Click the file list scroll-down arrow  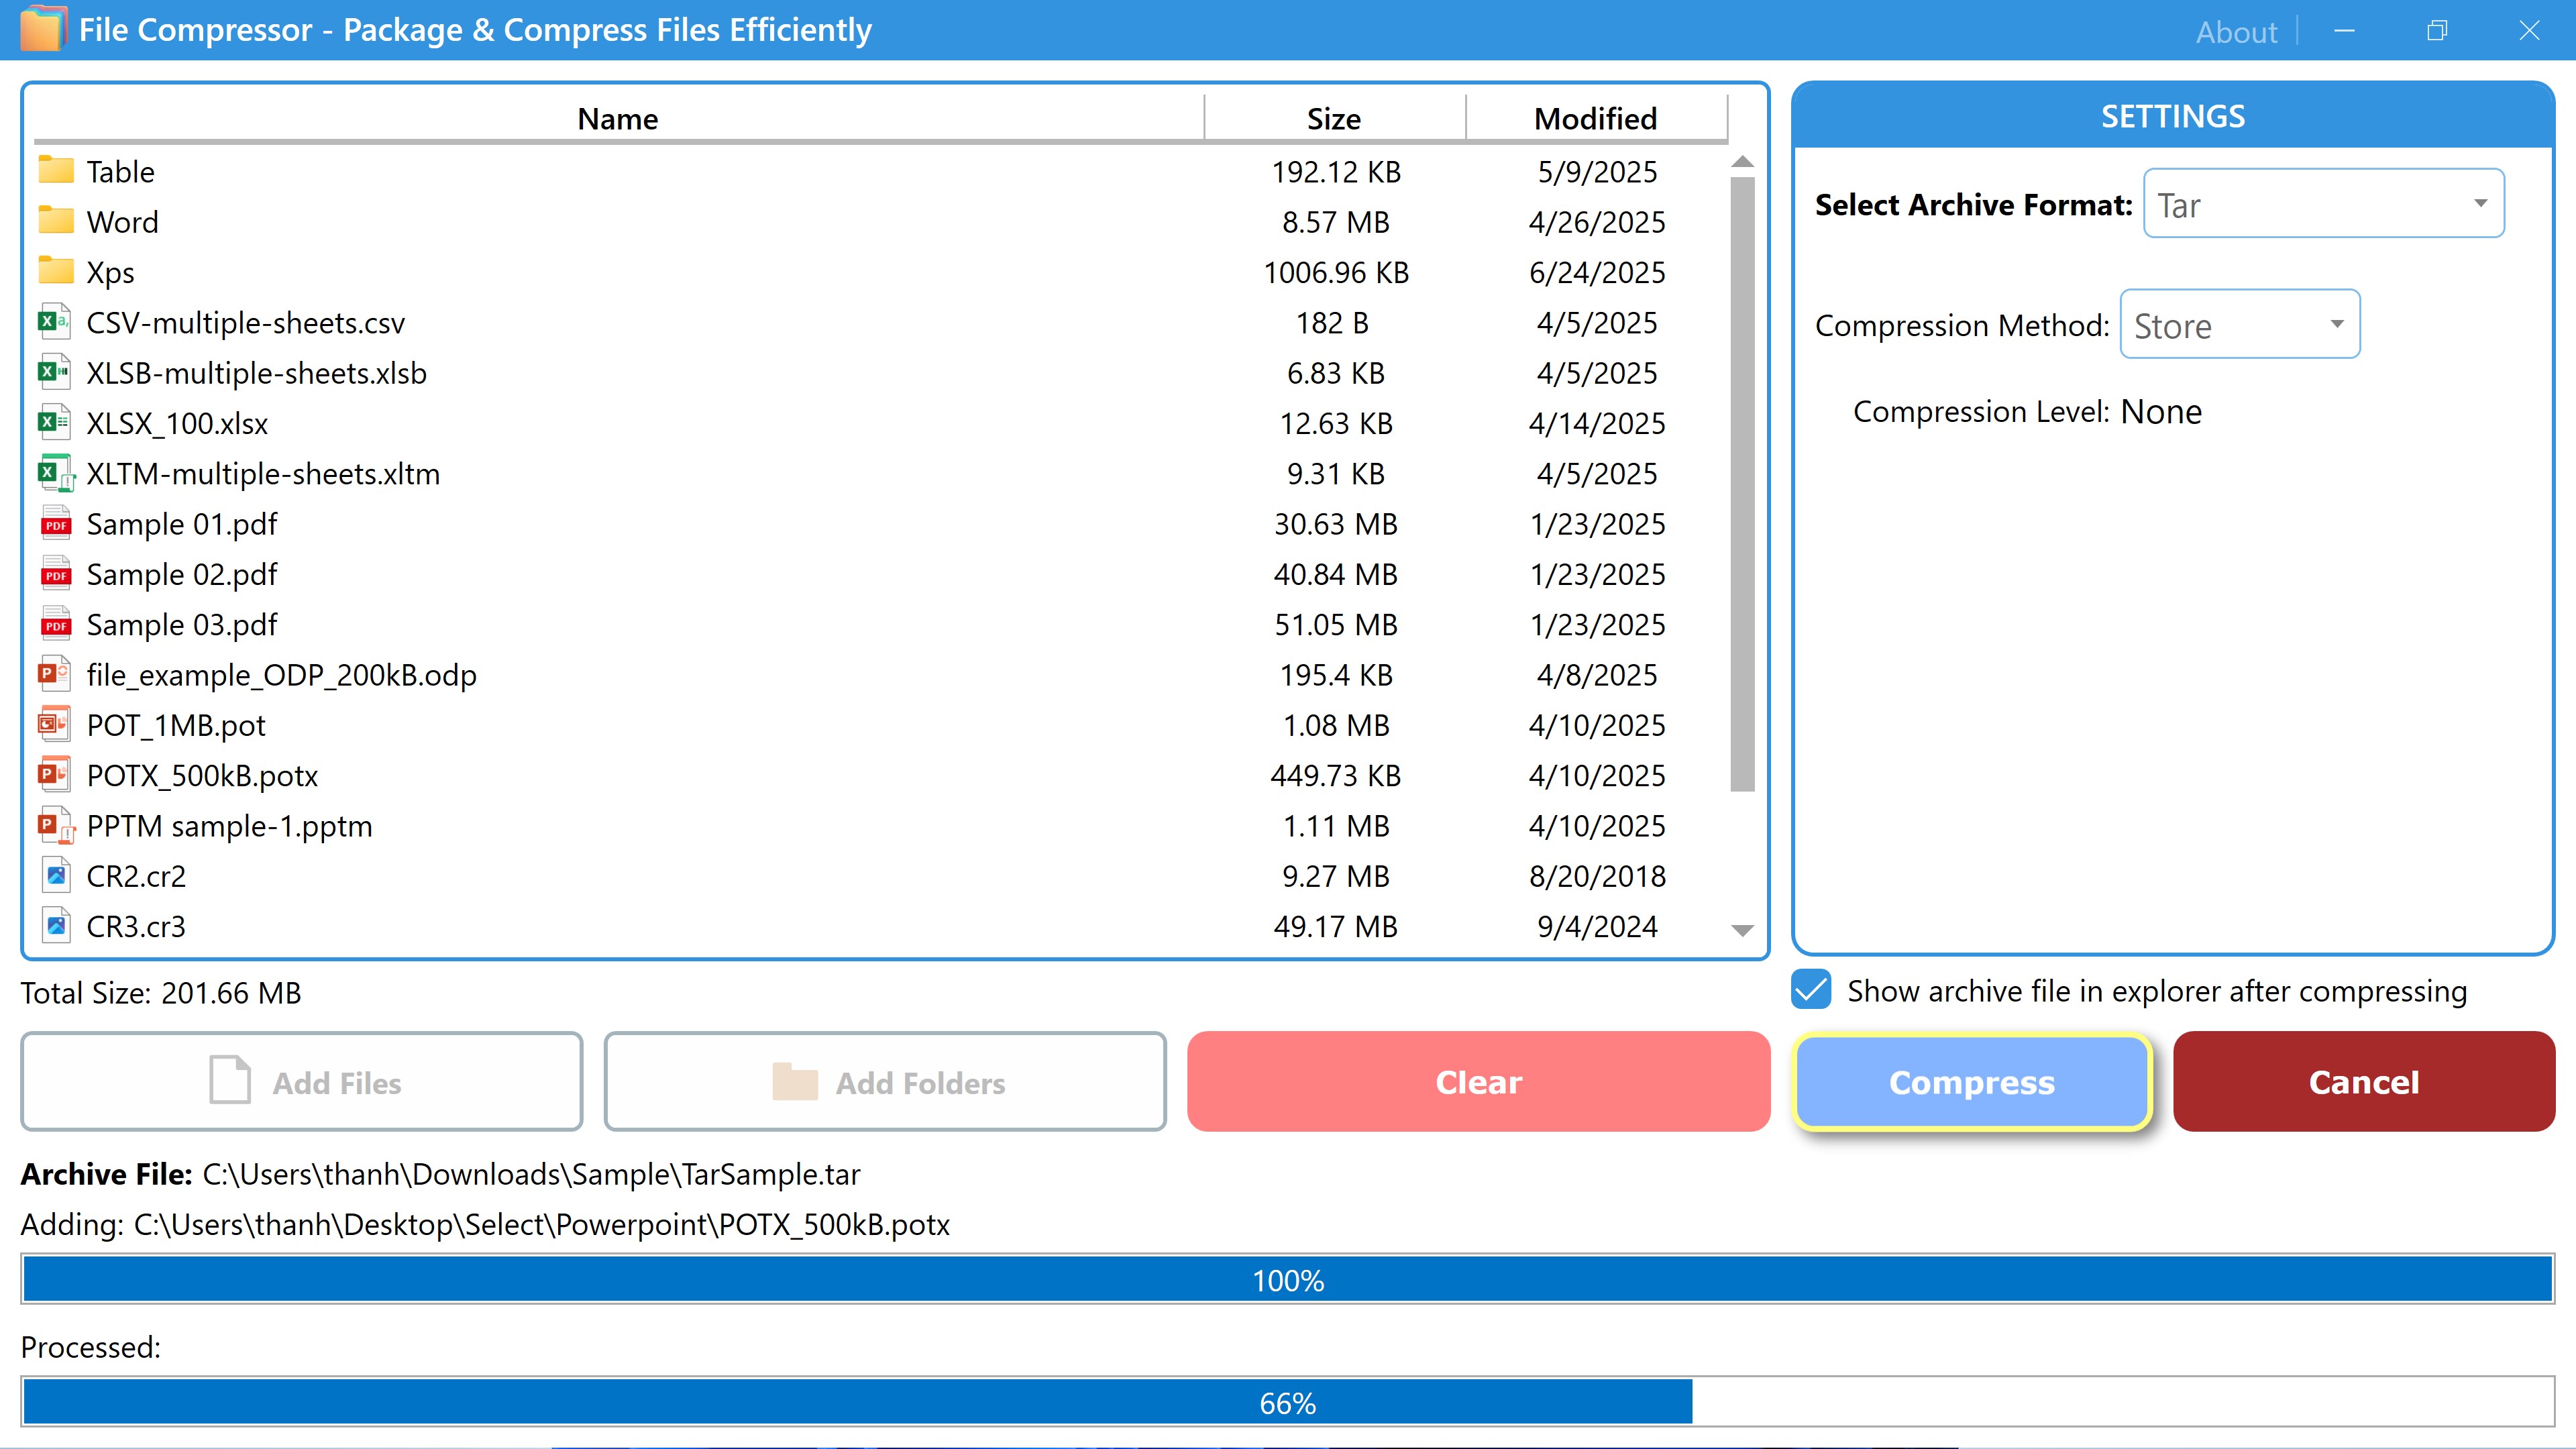click(1742, 930)
